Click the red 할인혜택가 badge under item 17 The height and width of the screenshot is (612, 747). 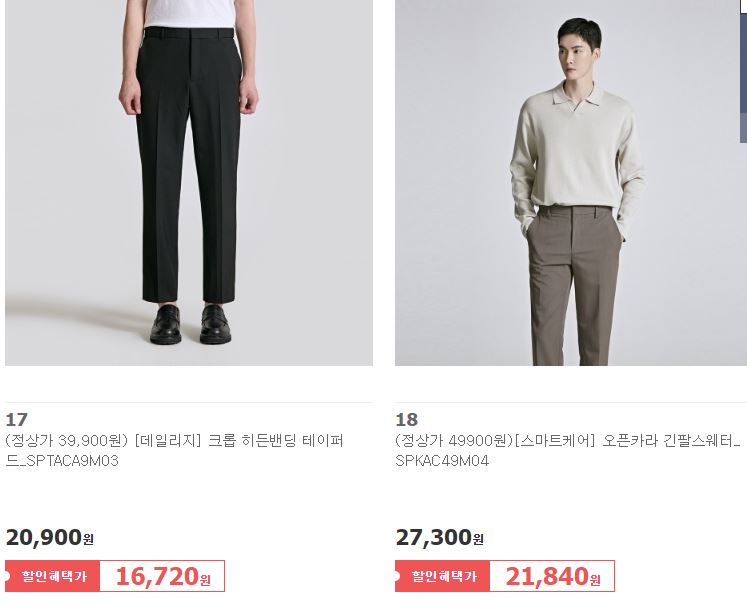52,576
